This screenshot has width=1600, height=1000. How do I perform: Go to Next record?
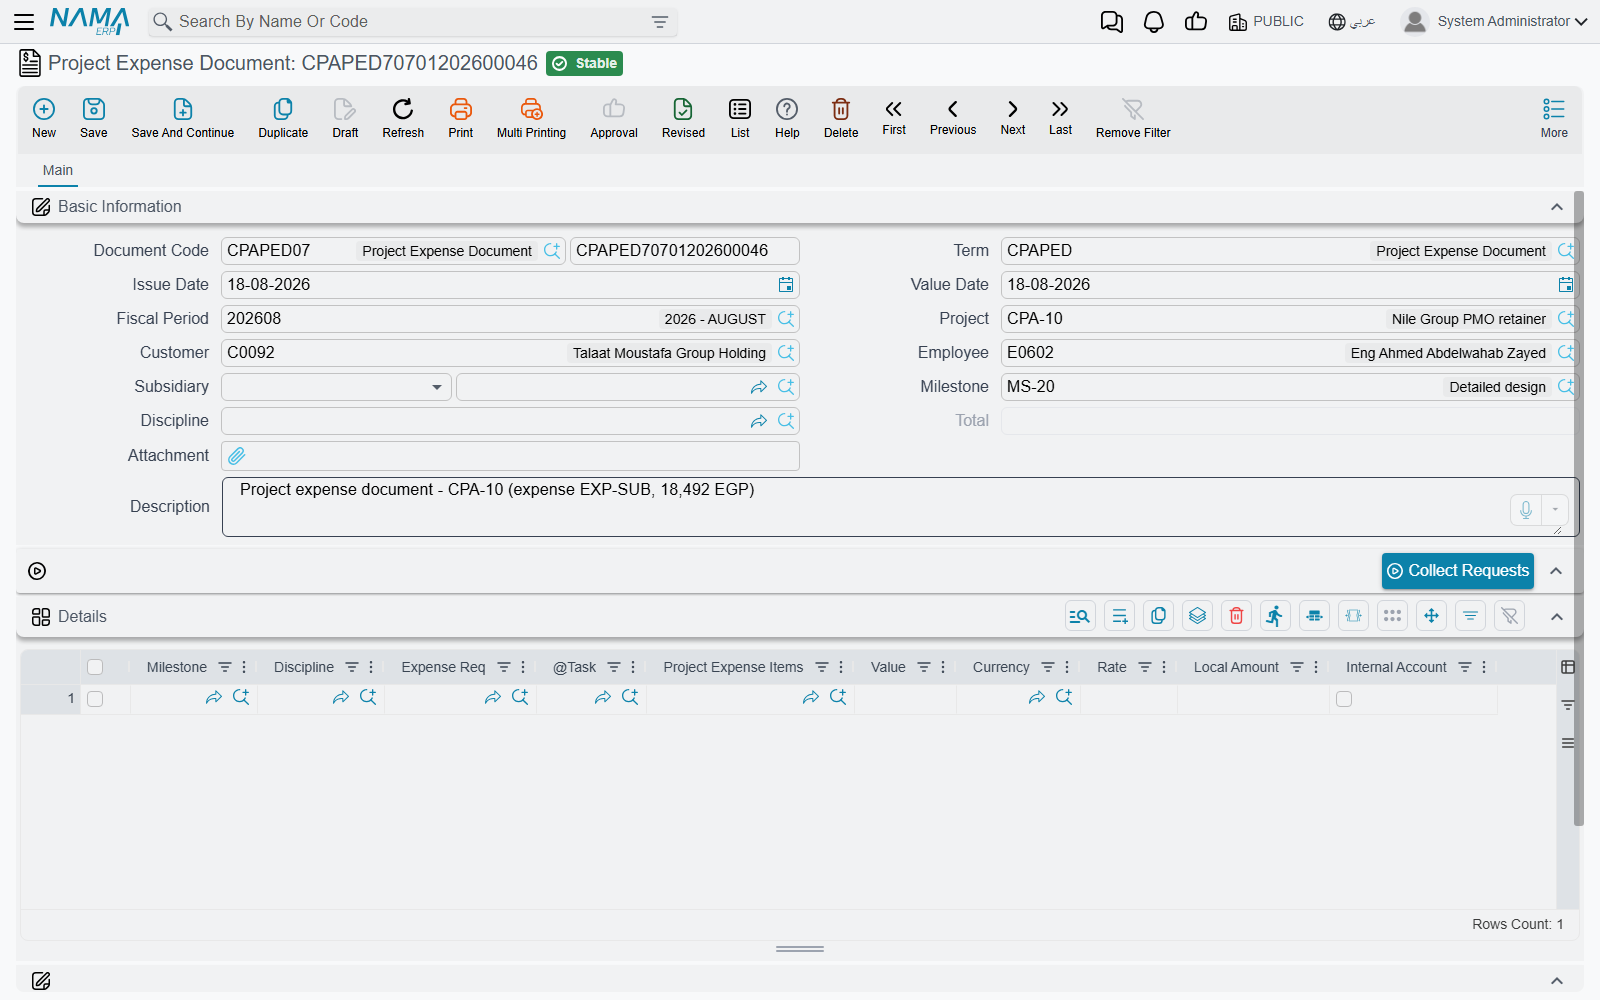pos(1013,116)
